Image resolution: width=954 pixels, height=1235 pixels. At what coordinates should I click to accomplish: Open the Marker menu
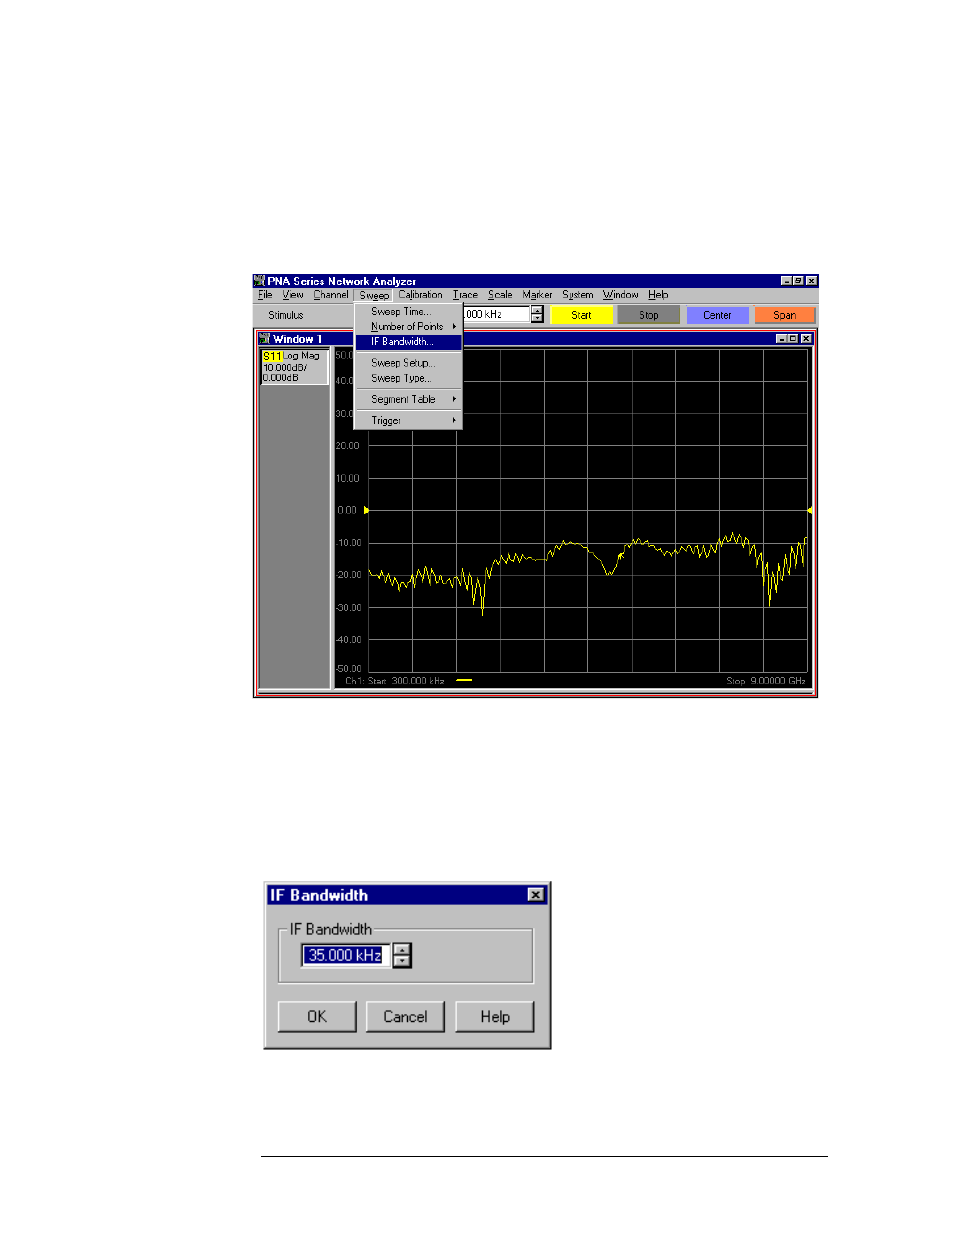click(537, 295)
